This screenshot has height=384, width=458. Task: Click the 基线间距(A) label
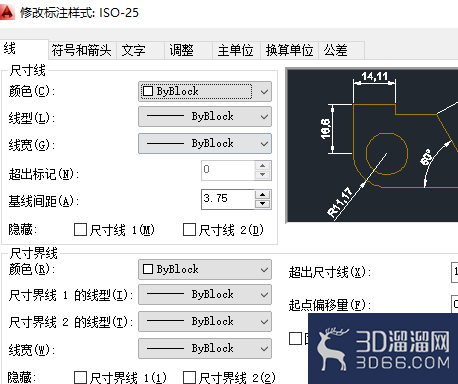pyautogui.click(x=44, y=201)
